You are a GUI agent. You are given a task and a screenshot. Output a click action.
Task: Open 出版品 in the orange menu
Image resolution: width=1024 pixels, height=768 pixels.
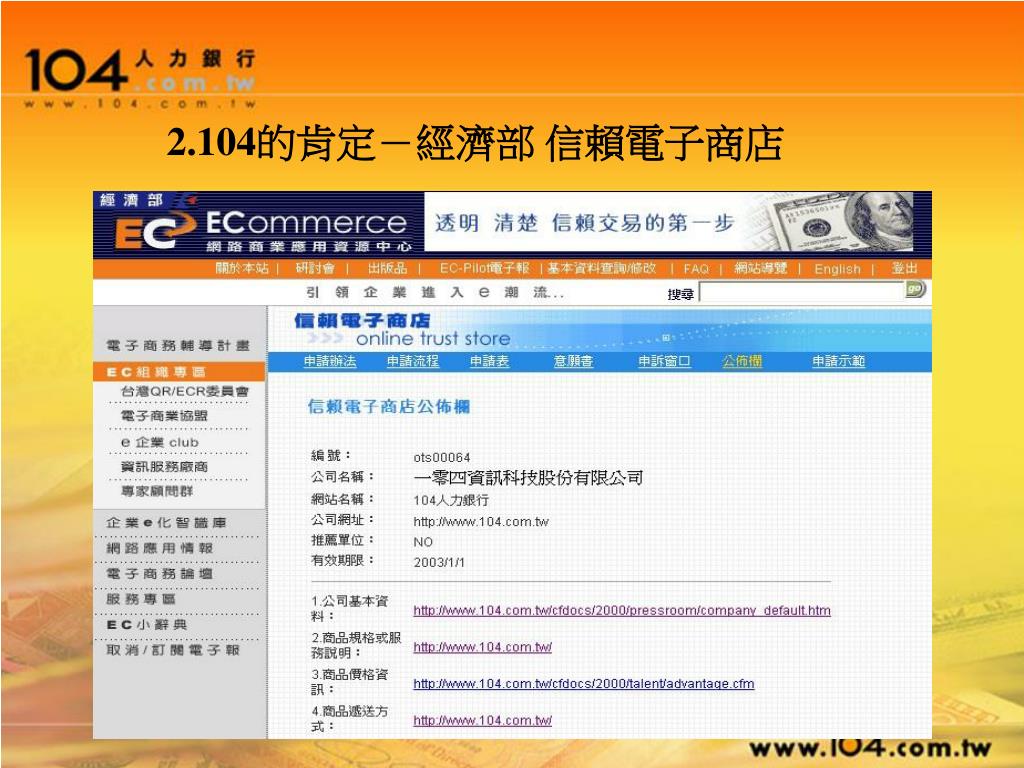387,268
